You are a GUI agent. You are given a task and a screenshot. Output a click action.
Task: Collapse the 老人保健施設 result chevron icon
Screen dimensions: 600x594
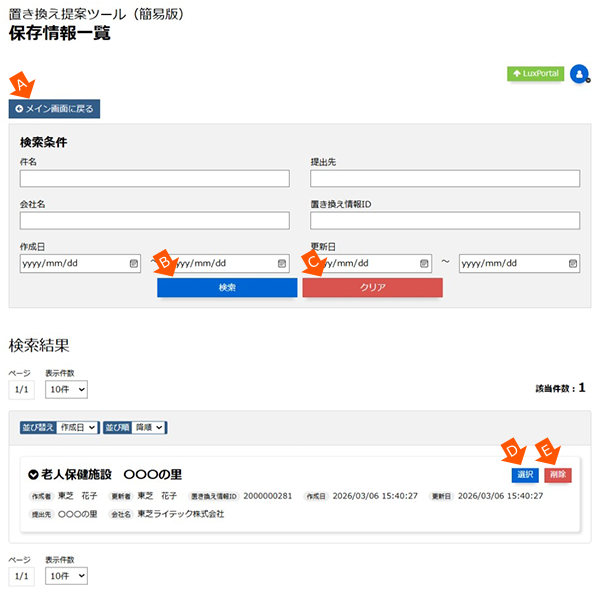coord(33,474)
